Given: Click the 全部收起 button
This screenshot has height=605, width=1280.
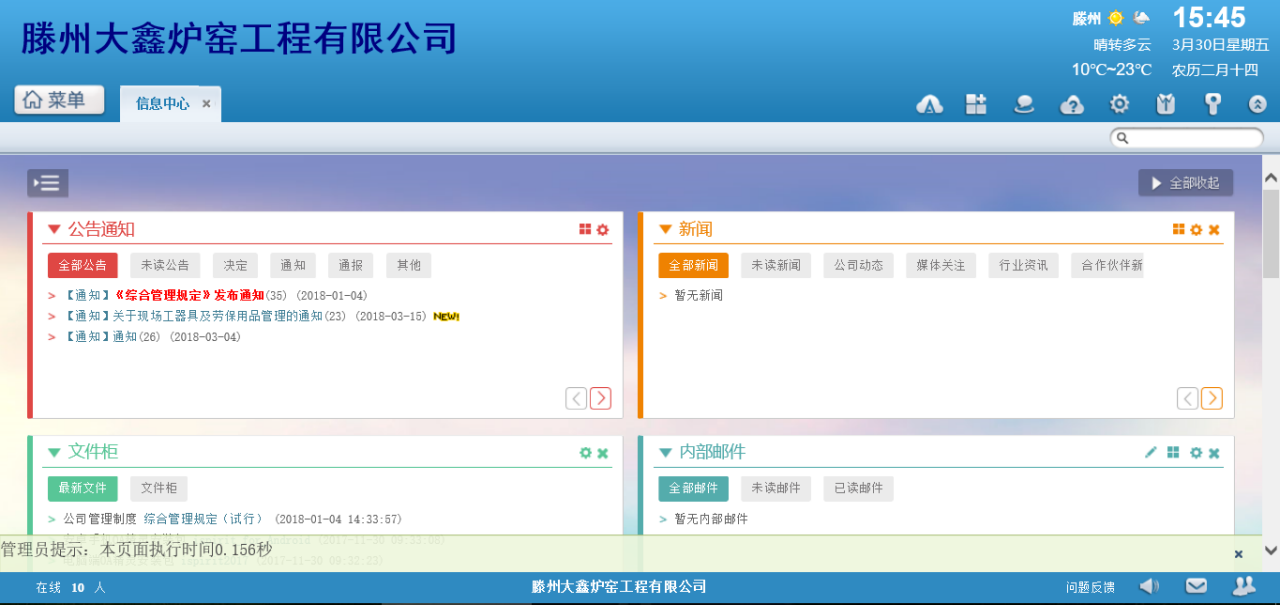Looking at the screenshot, I should click(1185, 183).
